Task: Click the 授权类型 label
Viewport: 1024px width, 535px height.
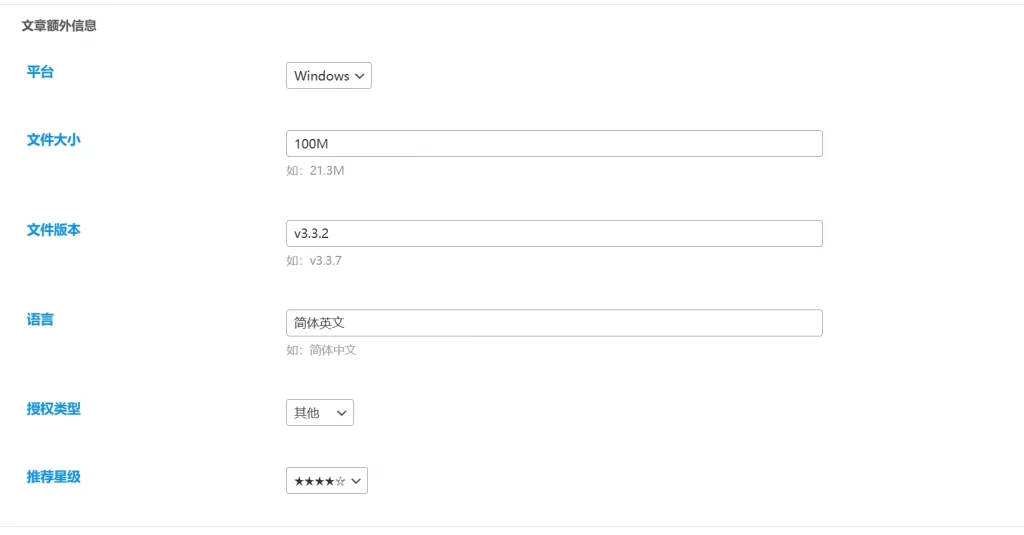Action: [53, 409]
